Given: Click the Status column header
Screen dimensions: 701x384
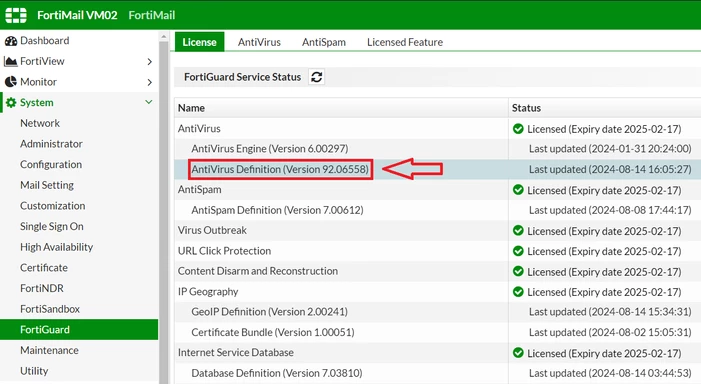Looking at the screenshot, I should pos(605,108).
